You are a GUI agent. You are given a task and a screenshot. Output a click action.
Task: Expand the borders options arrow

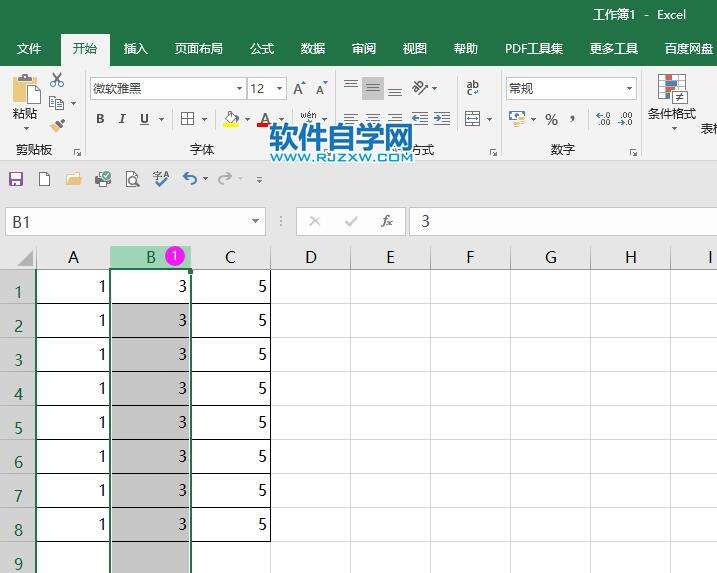(x=204, y=119)
